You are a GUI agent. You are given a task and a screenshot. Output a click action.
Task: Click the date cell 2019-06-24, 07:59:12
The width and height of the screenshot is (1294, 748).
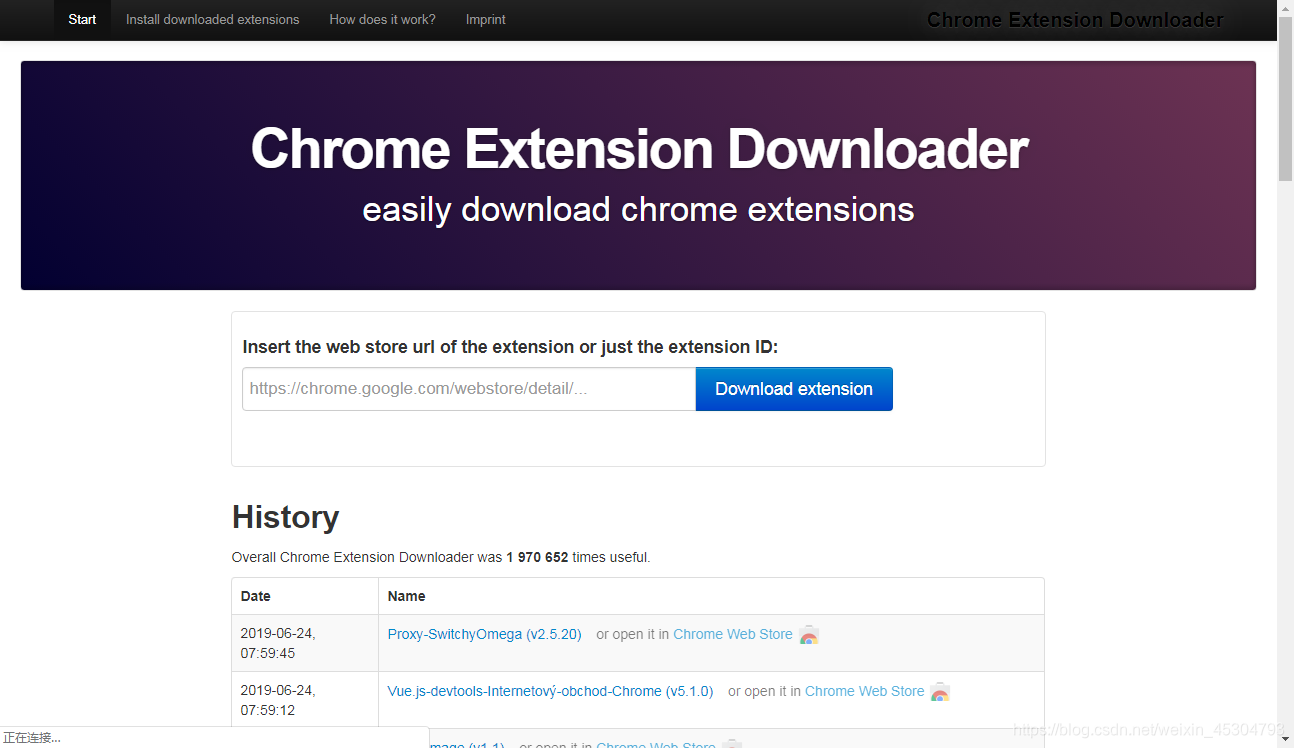click(305, 700)
